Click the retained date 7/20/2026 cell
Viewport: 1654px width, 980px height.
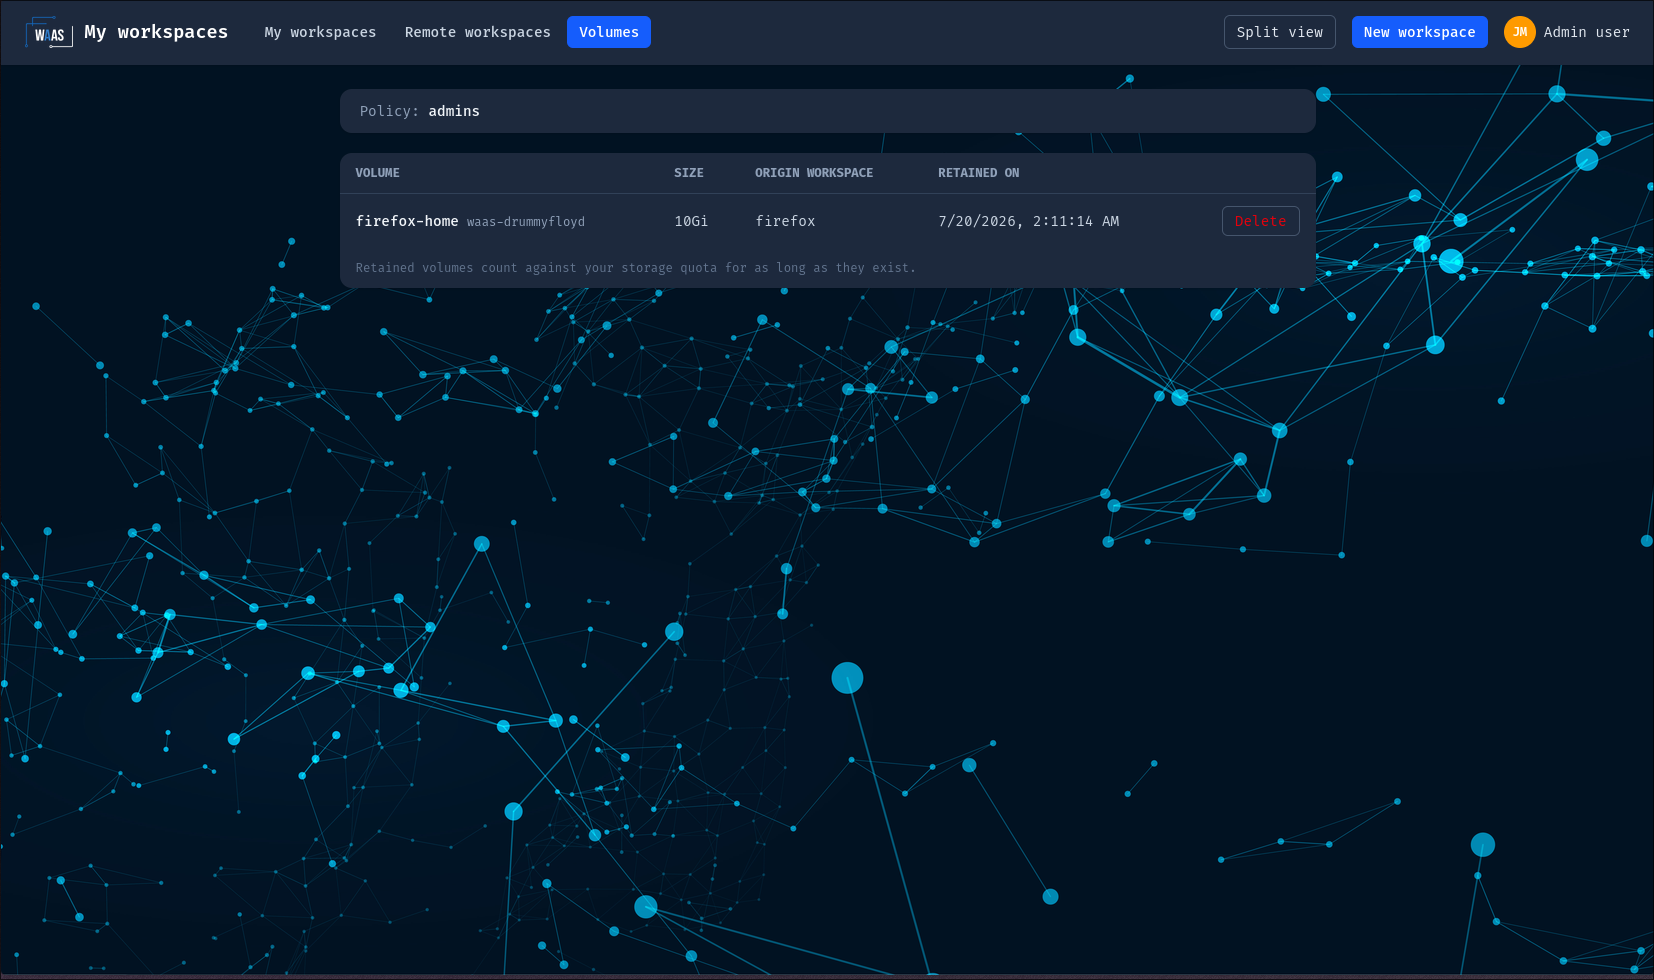[x=1028, y=221]
